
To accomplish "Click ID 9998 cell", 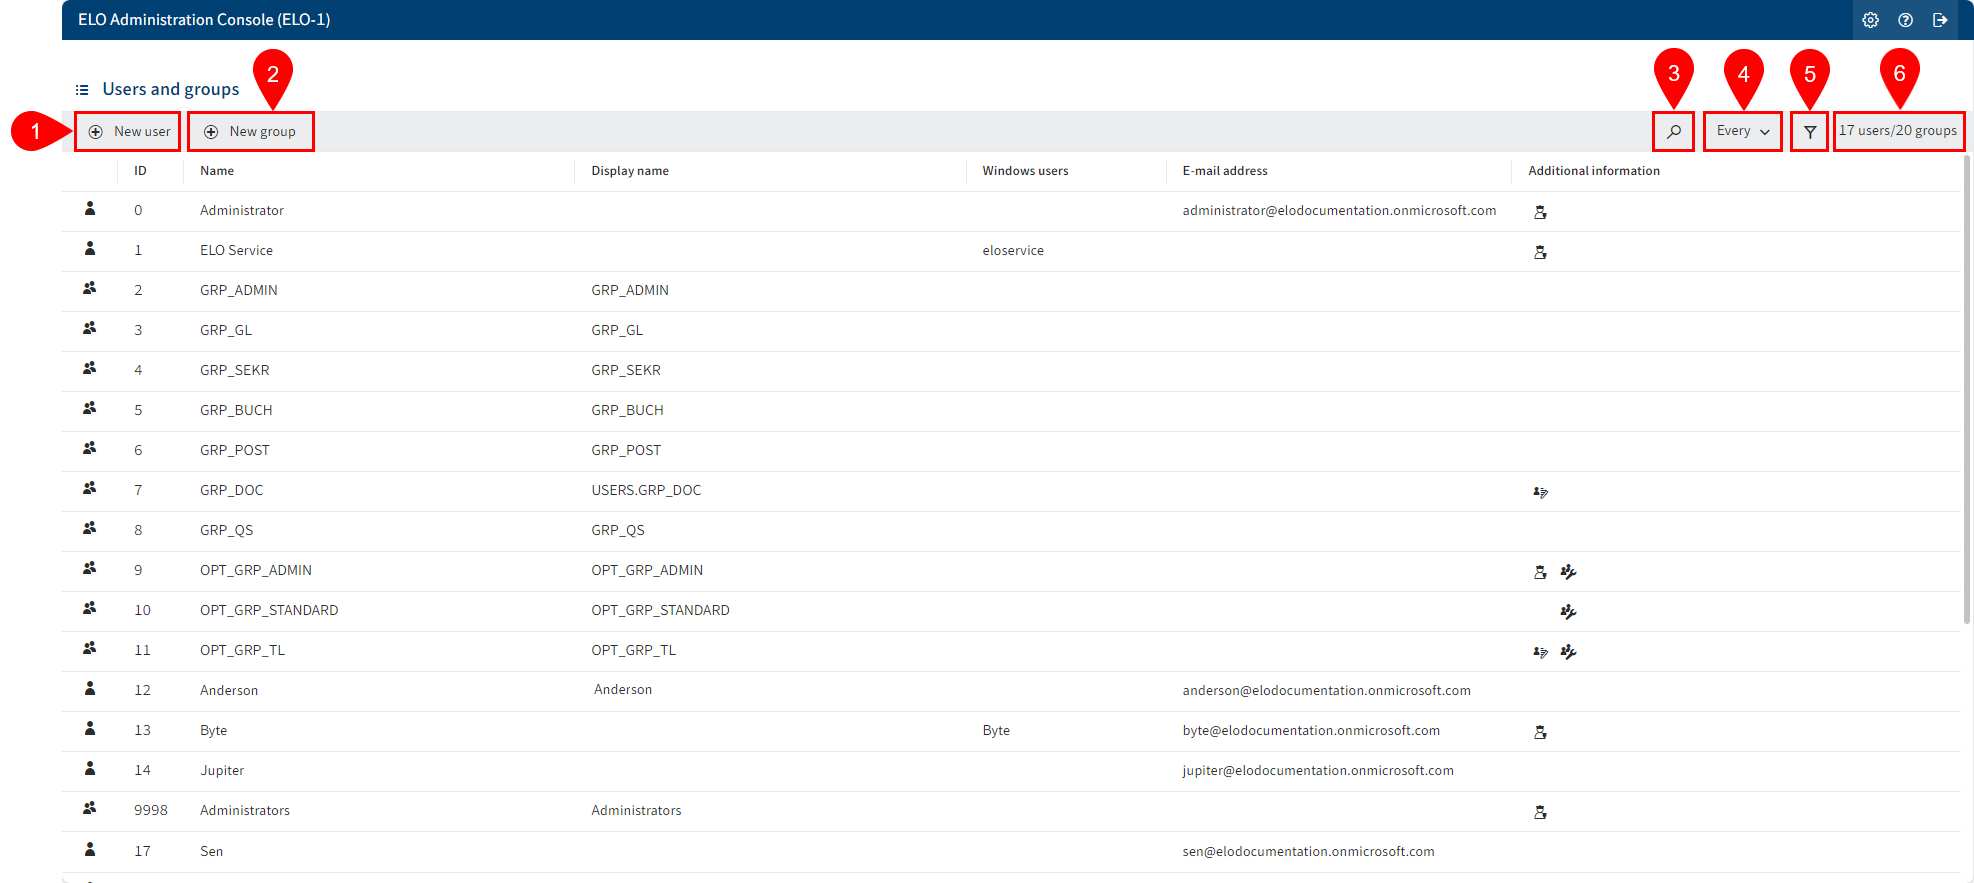I will 151,811.
